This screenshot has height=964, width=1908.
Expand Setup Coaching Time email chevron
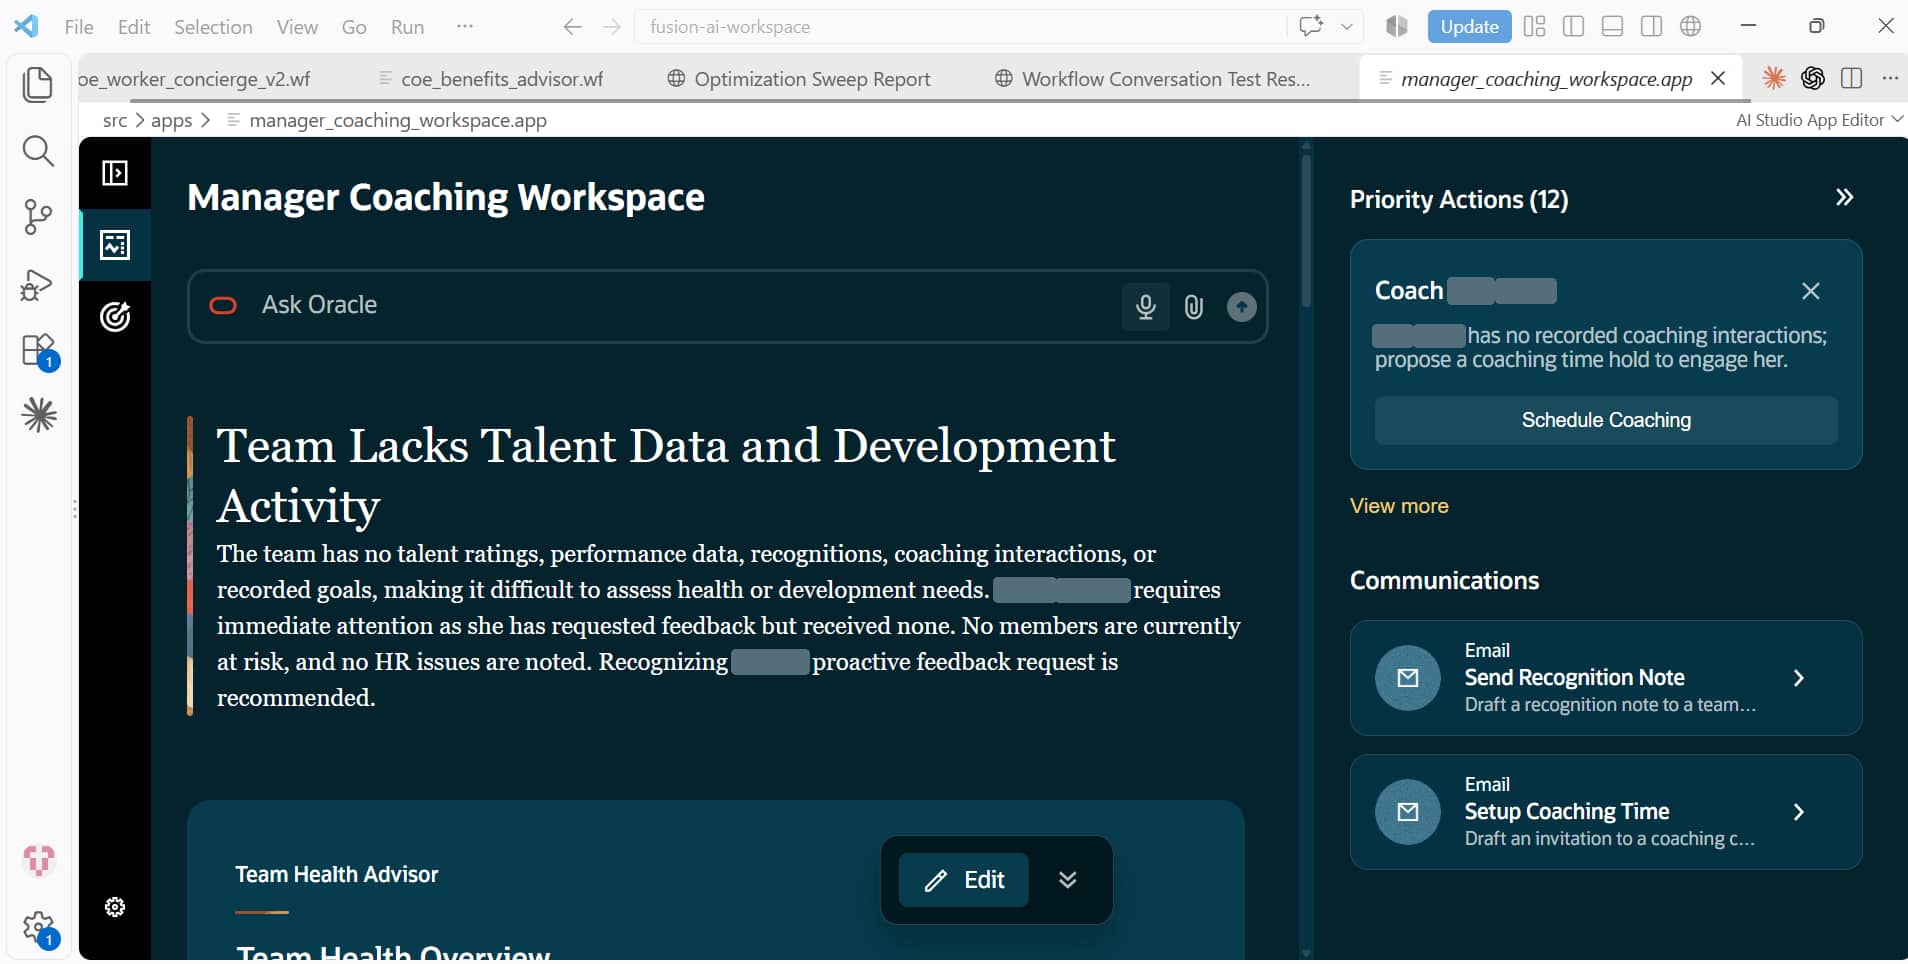(x=1798, y=812)
